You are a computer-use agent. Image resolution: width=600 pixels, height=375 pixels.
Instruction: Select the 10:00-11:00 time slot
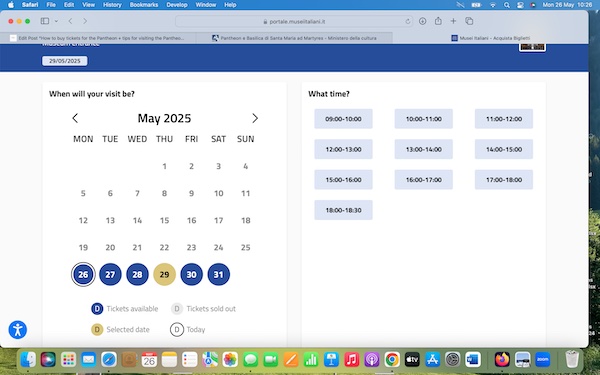coord(424,119)
